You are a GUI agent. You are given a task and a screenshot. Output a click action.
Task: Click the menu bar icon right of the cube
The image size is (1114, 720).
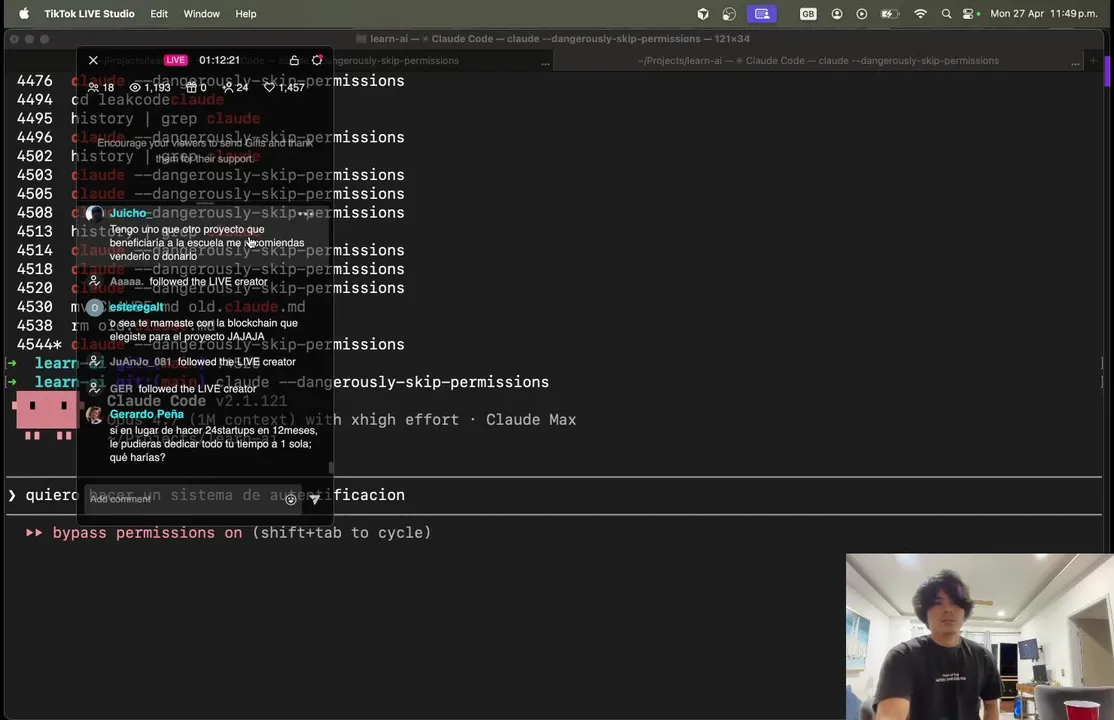coord(729,14)
